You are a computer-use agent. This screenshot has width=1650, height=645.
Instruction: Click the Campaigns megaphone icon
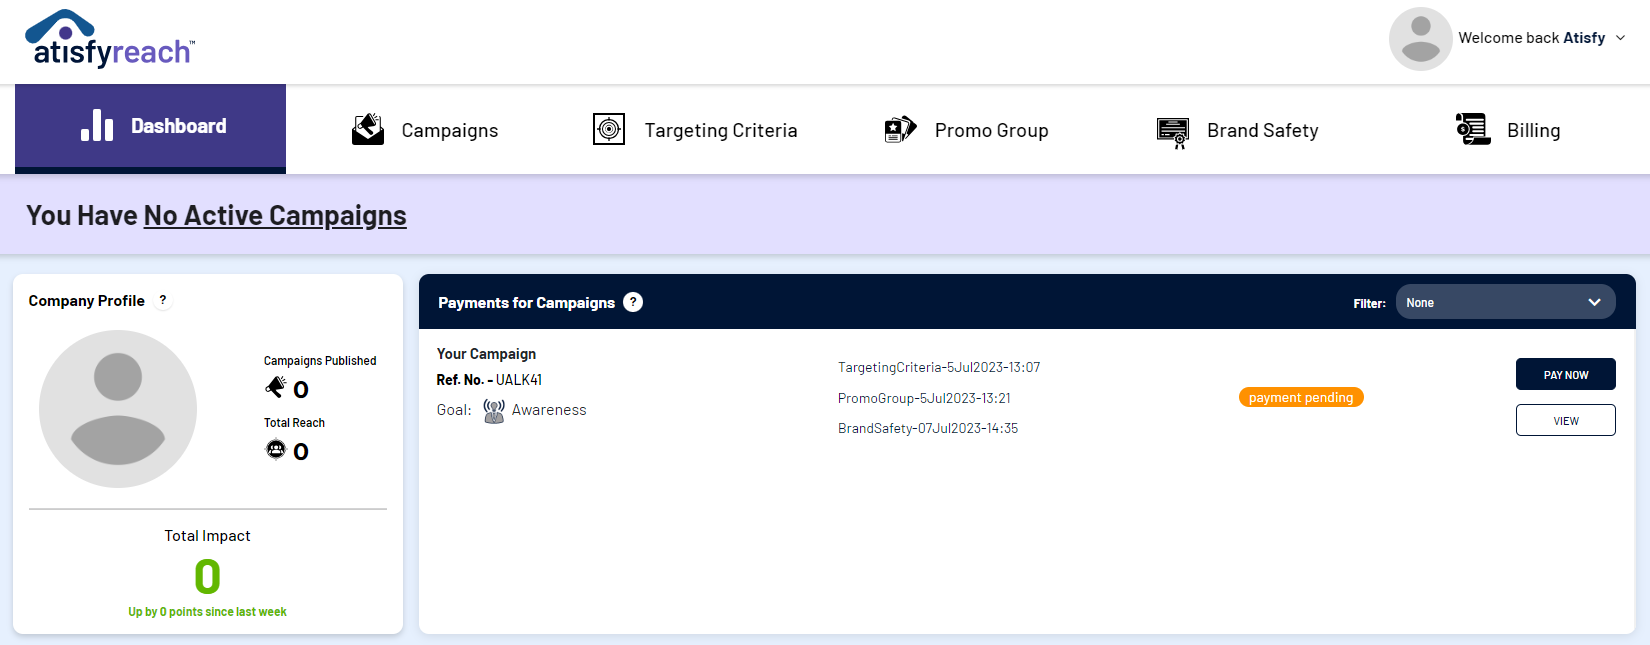coord(368,130)
